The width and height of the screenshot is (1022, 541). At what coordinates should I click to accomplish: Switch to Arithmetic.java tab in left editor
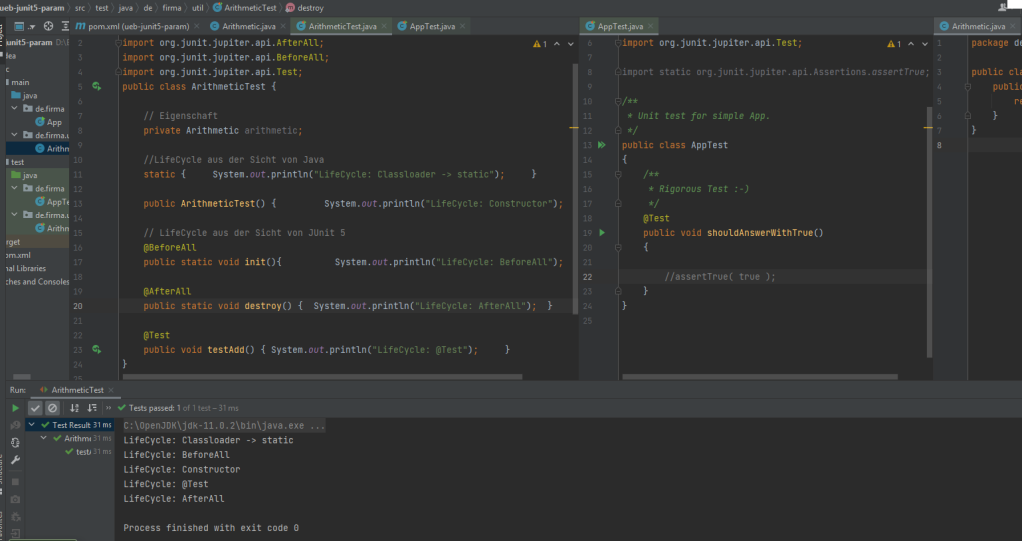pos(249,26)
